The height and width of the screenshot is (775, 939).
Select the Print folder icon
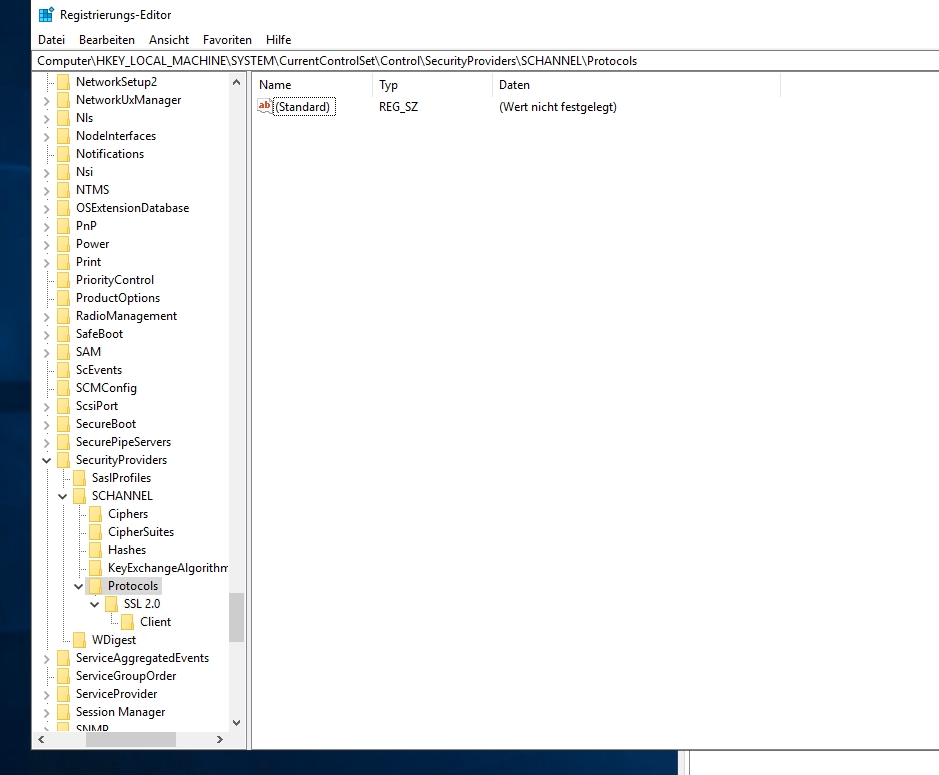coord(63,262)
